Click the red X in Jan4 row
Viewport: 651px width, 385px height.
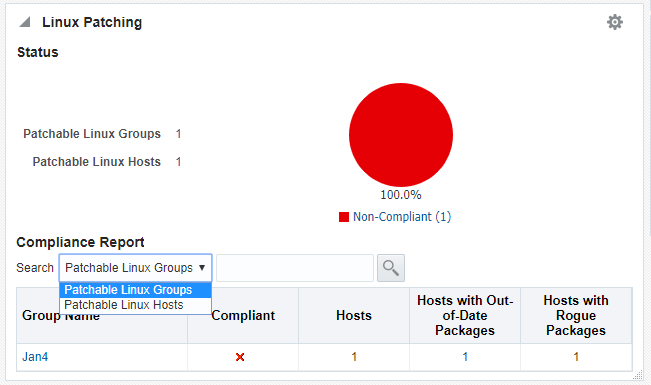tap(240, 357)
